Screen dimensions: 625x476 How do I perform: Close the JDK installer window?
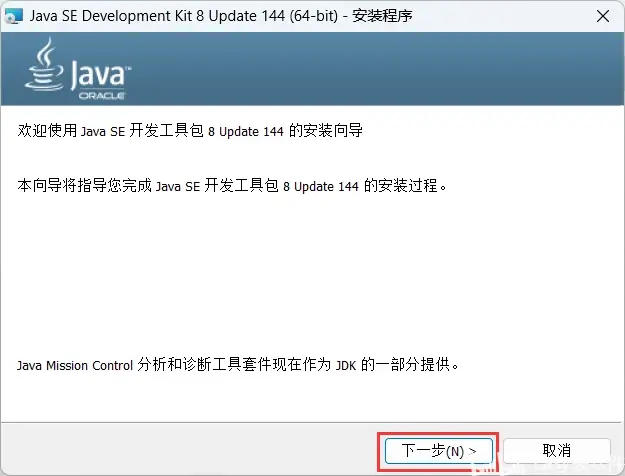(603, 16)
